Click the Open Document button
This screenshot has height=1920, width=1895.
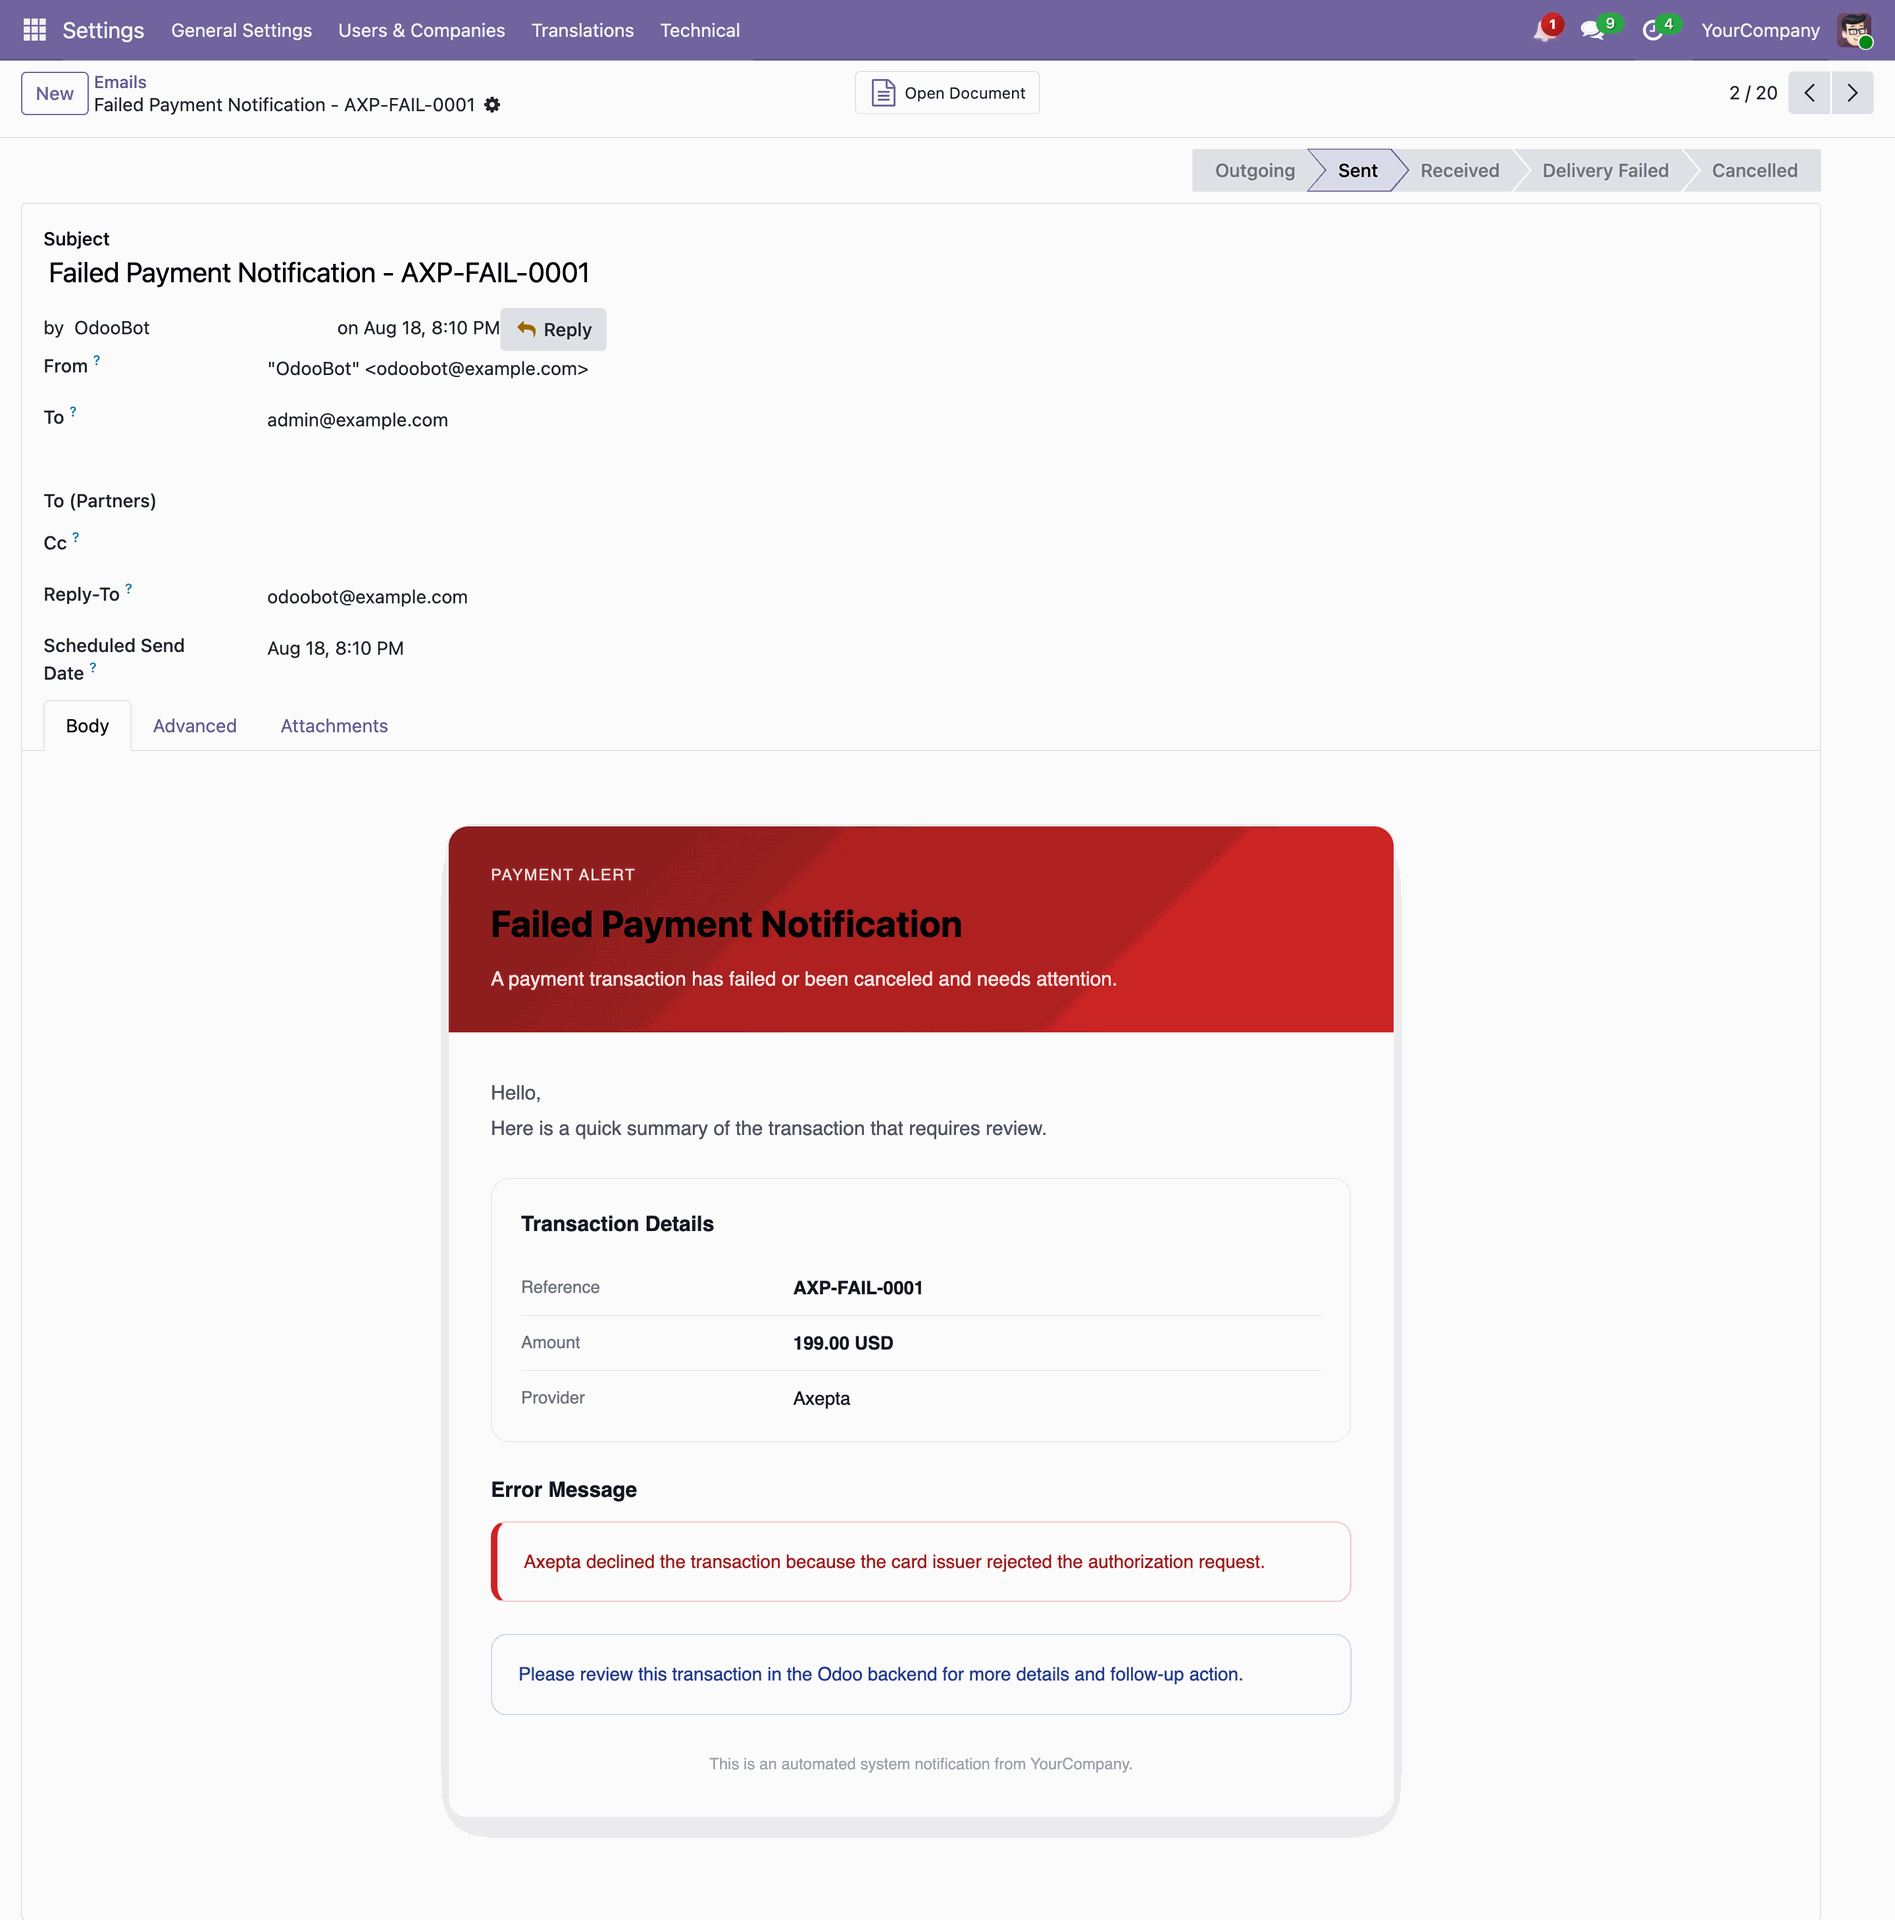tap(947, 93)
